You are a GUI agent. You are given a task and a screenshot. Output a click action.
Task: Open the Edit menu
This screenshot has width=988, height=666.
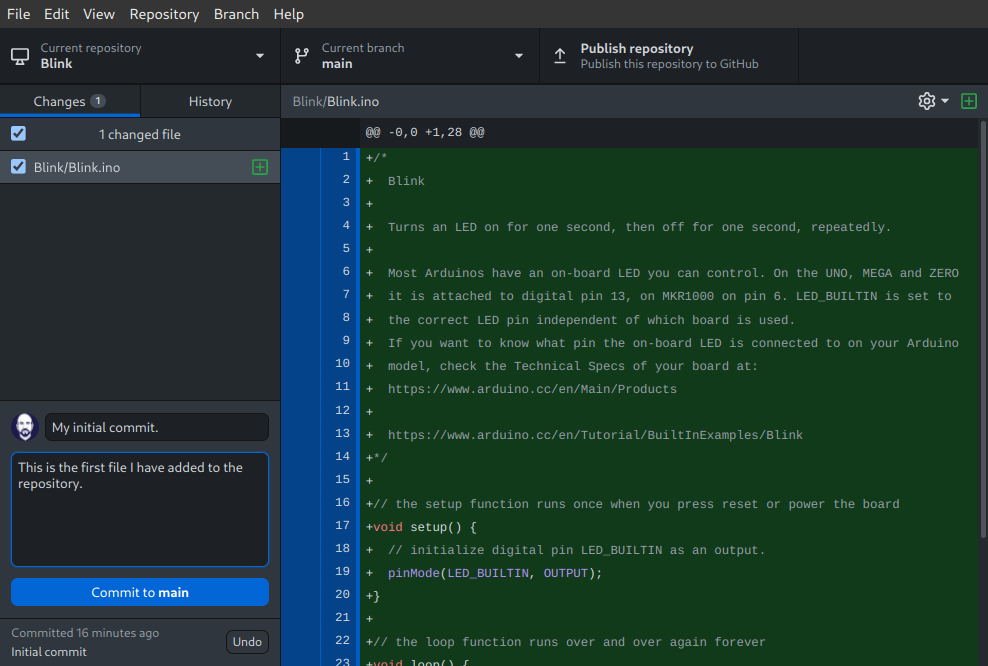tap(56, 14)
